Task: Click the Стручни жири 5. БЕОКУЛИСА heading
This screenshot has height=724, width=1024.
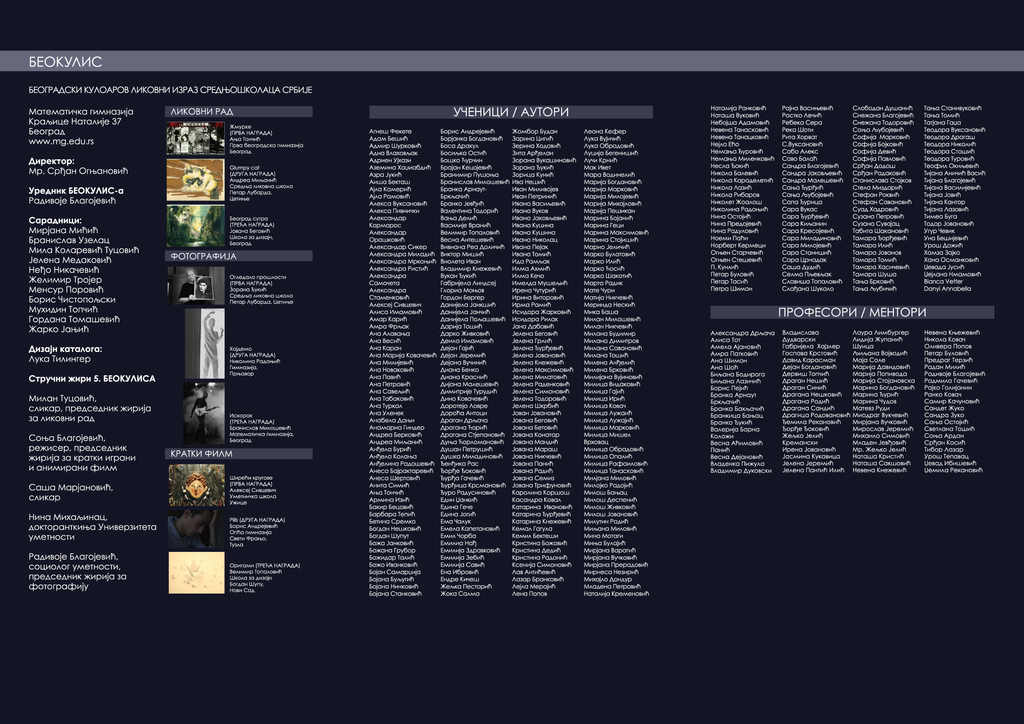Action: tap(92, 379)
